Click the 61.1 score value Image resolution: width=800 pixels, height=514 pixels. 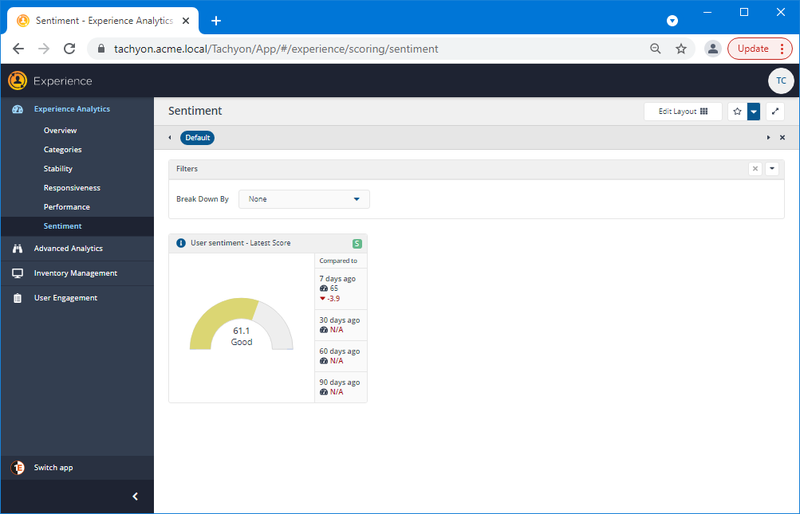click(x=241, y=331)
